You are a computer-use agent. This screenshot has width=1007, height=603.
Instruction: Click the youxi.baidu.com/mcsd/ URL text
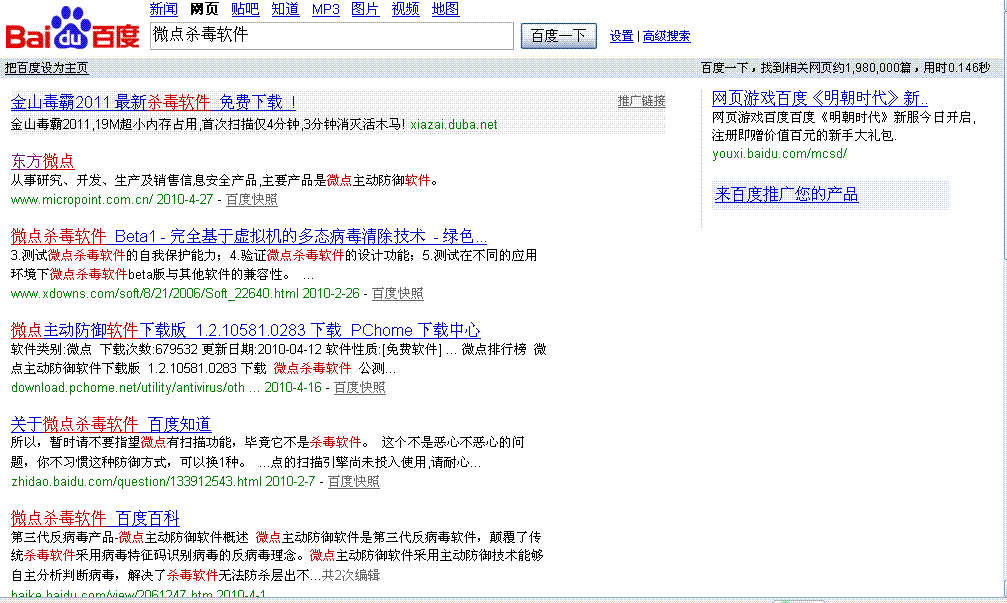pyautogui.click(x=780, y=153)
